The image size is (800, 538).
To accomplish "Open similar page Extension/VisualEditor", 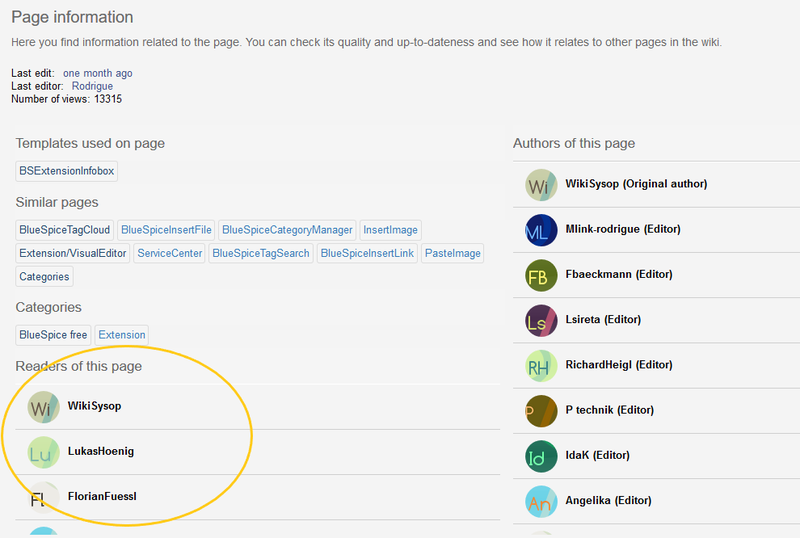I will pos(72,253).
